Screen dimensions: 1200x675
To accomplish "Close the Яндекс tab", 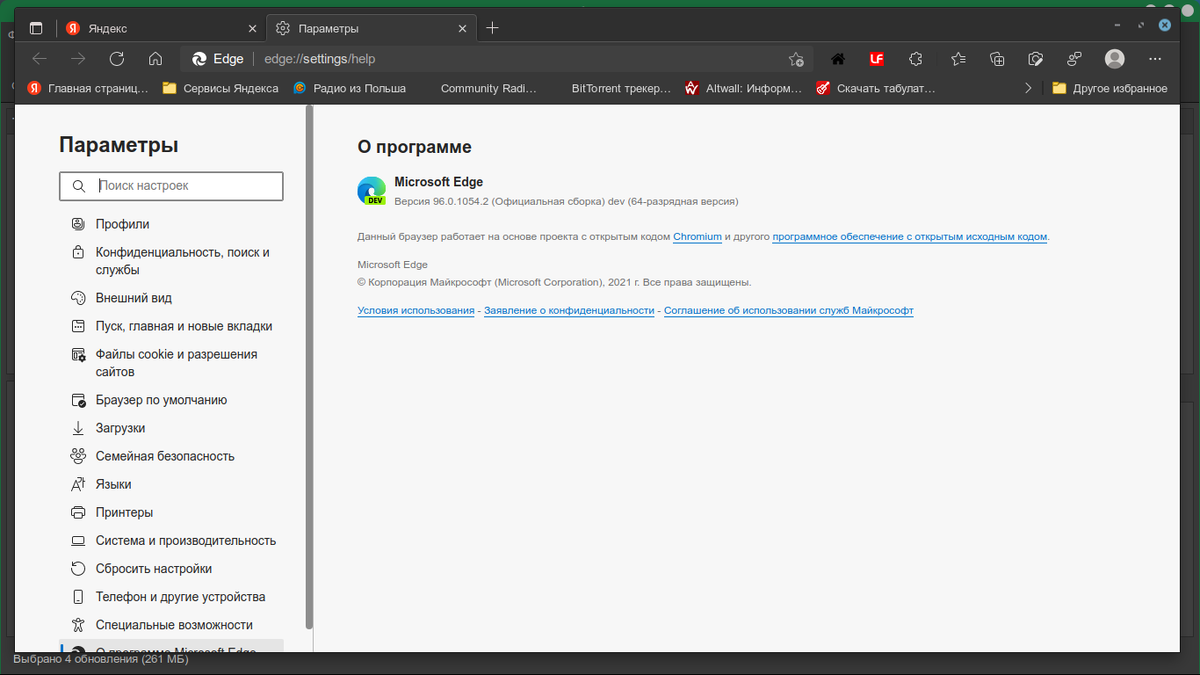I will point(250,28).
